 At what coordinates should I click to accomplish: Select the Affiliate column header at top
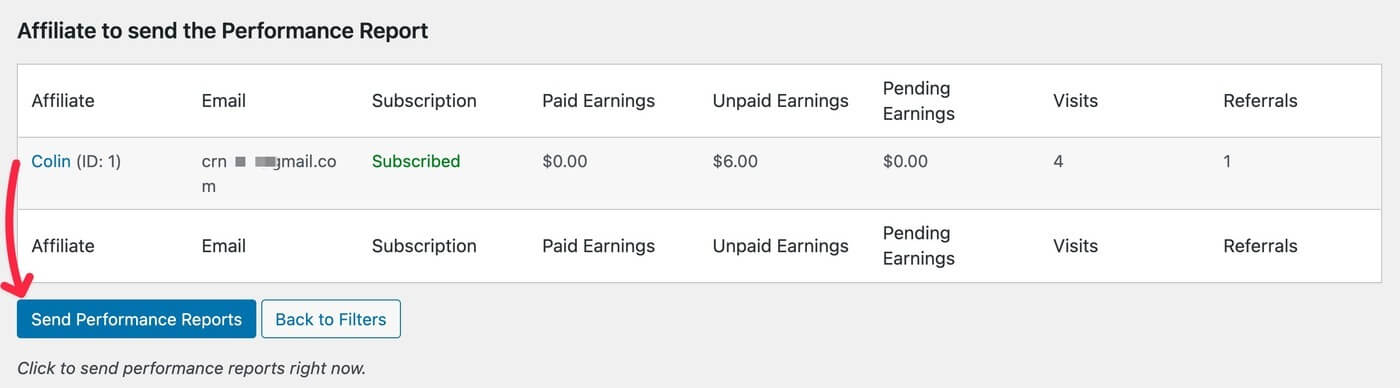63,100
